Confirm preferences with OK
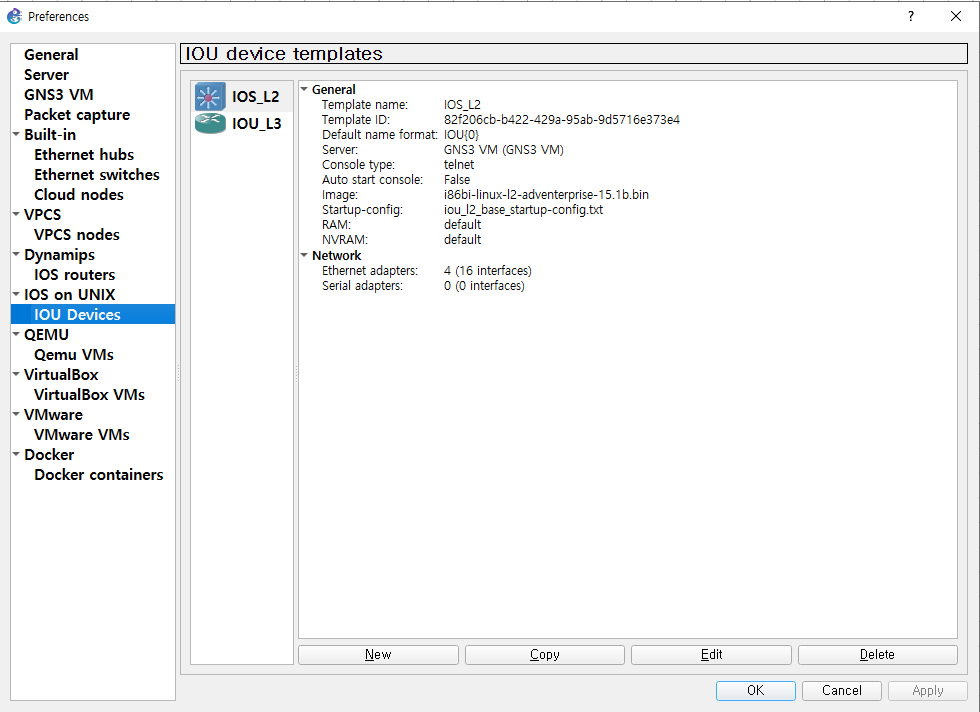The height and width of the screenshot is (712, 980). click(x=756, y=690)
